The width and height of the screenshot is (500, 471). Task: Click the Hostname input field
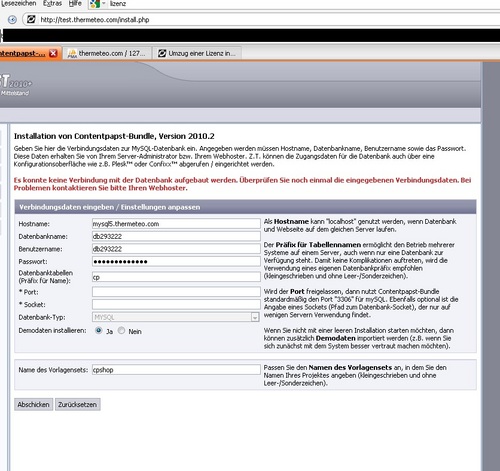(x=176, y=224)
